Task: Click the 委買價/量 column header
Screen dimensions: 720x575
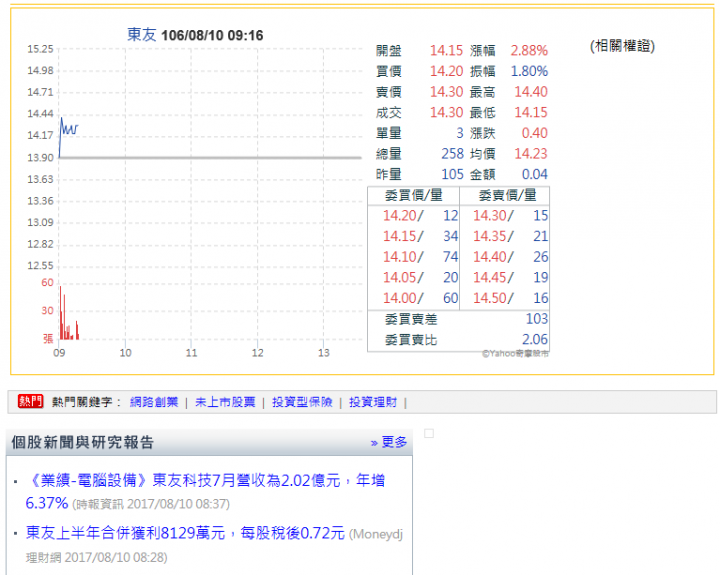Action: 414,195
